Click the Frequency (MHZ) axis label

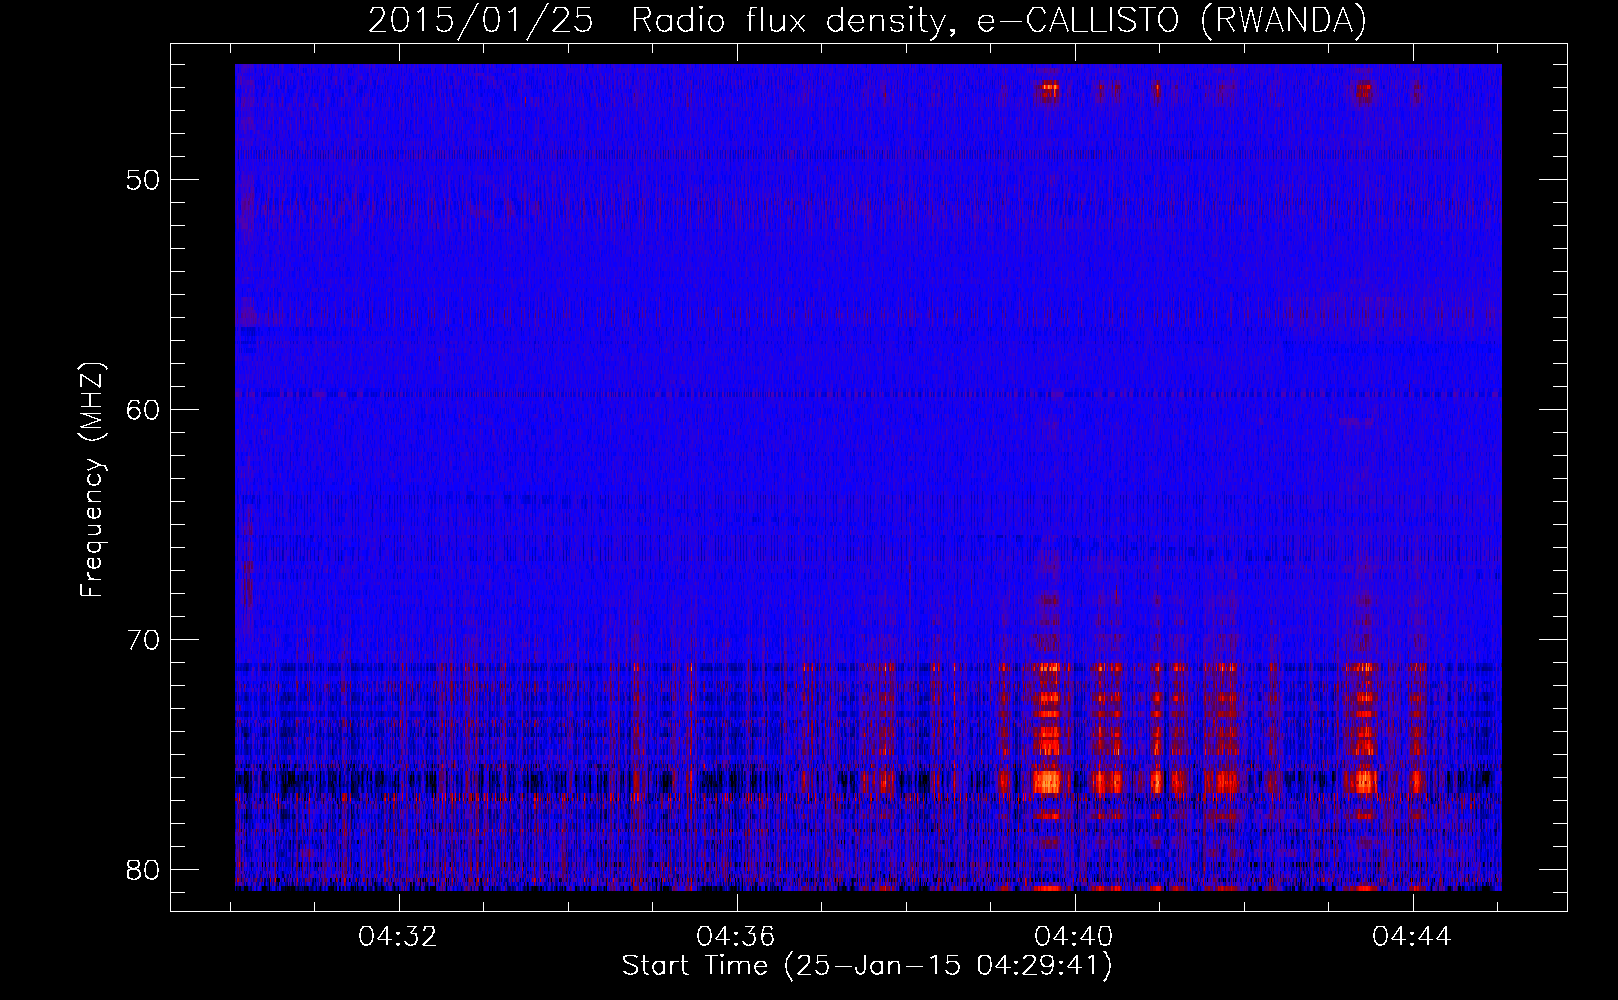92,479
